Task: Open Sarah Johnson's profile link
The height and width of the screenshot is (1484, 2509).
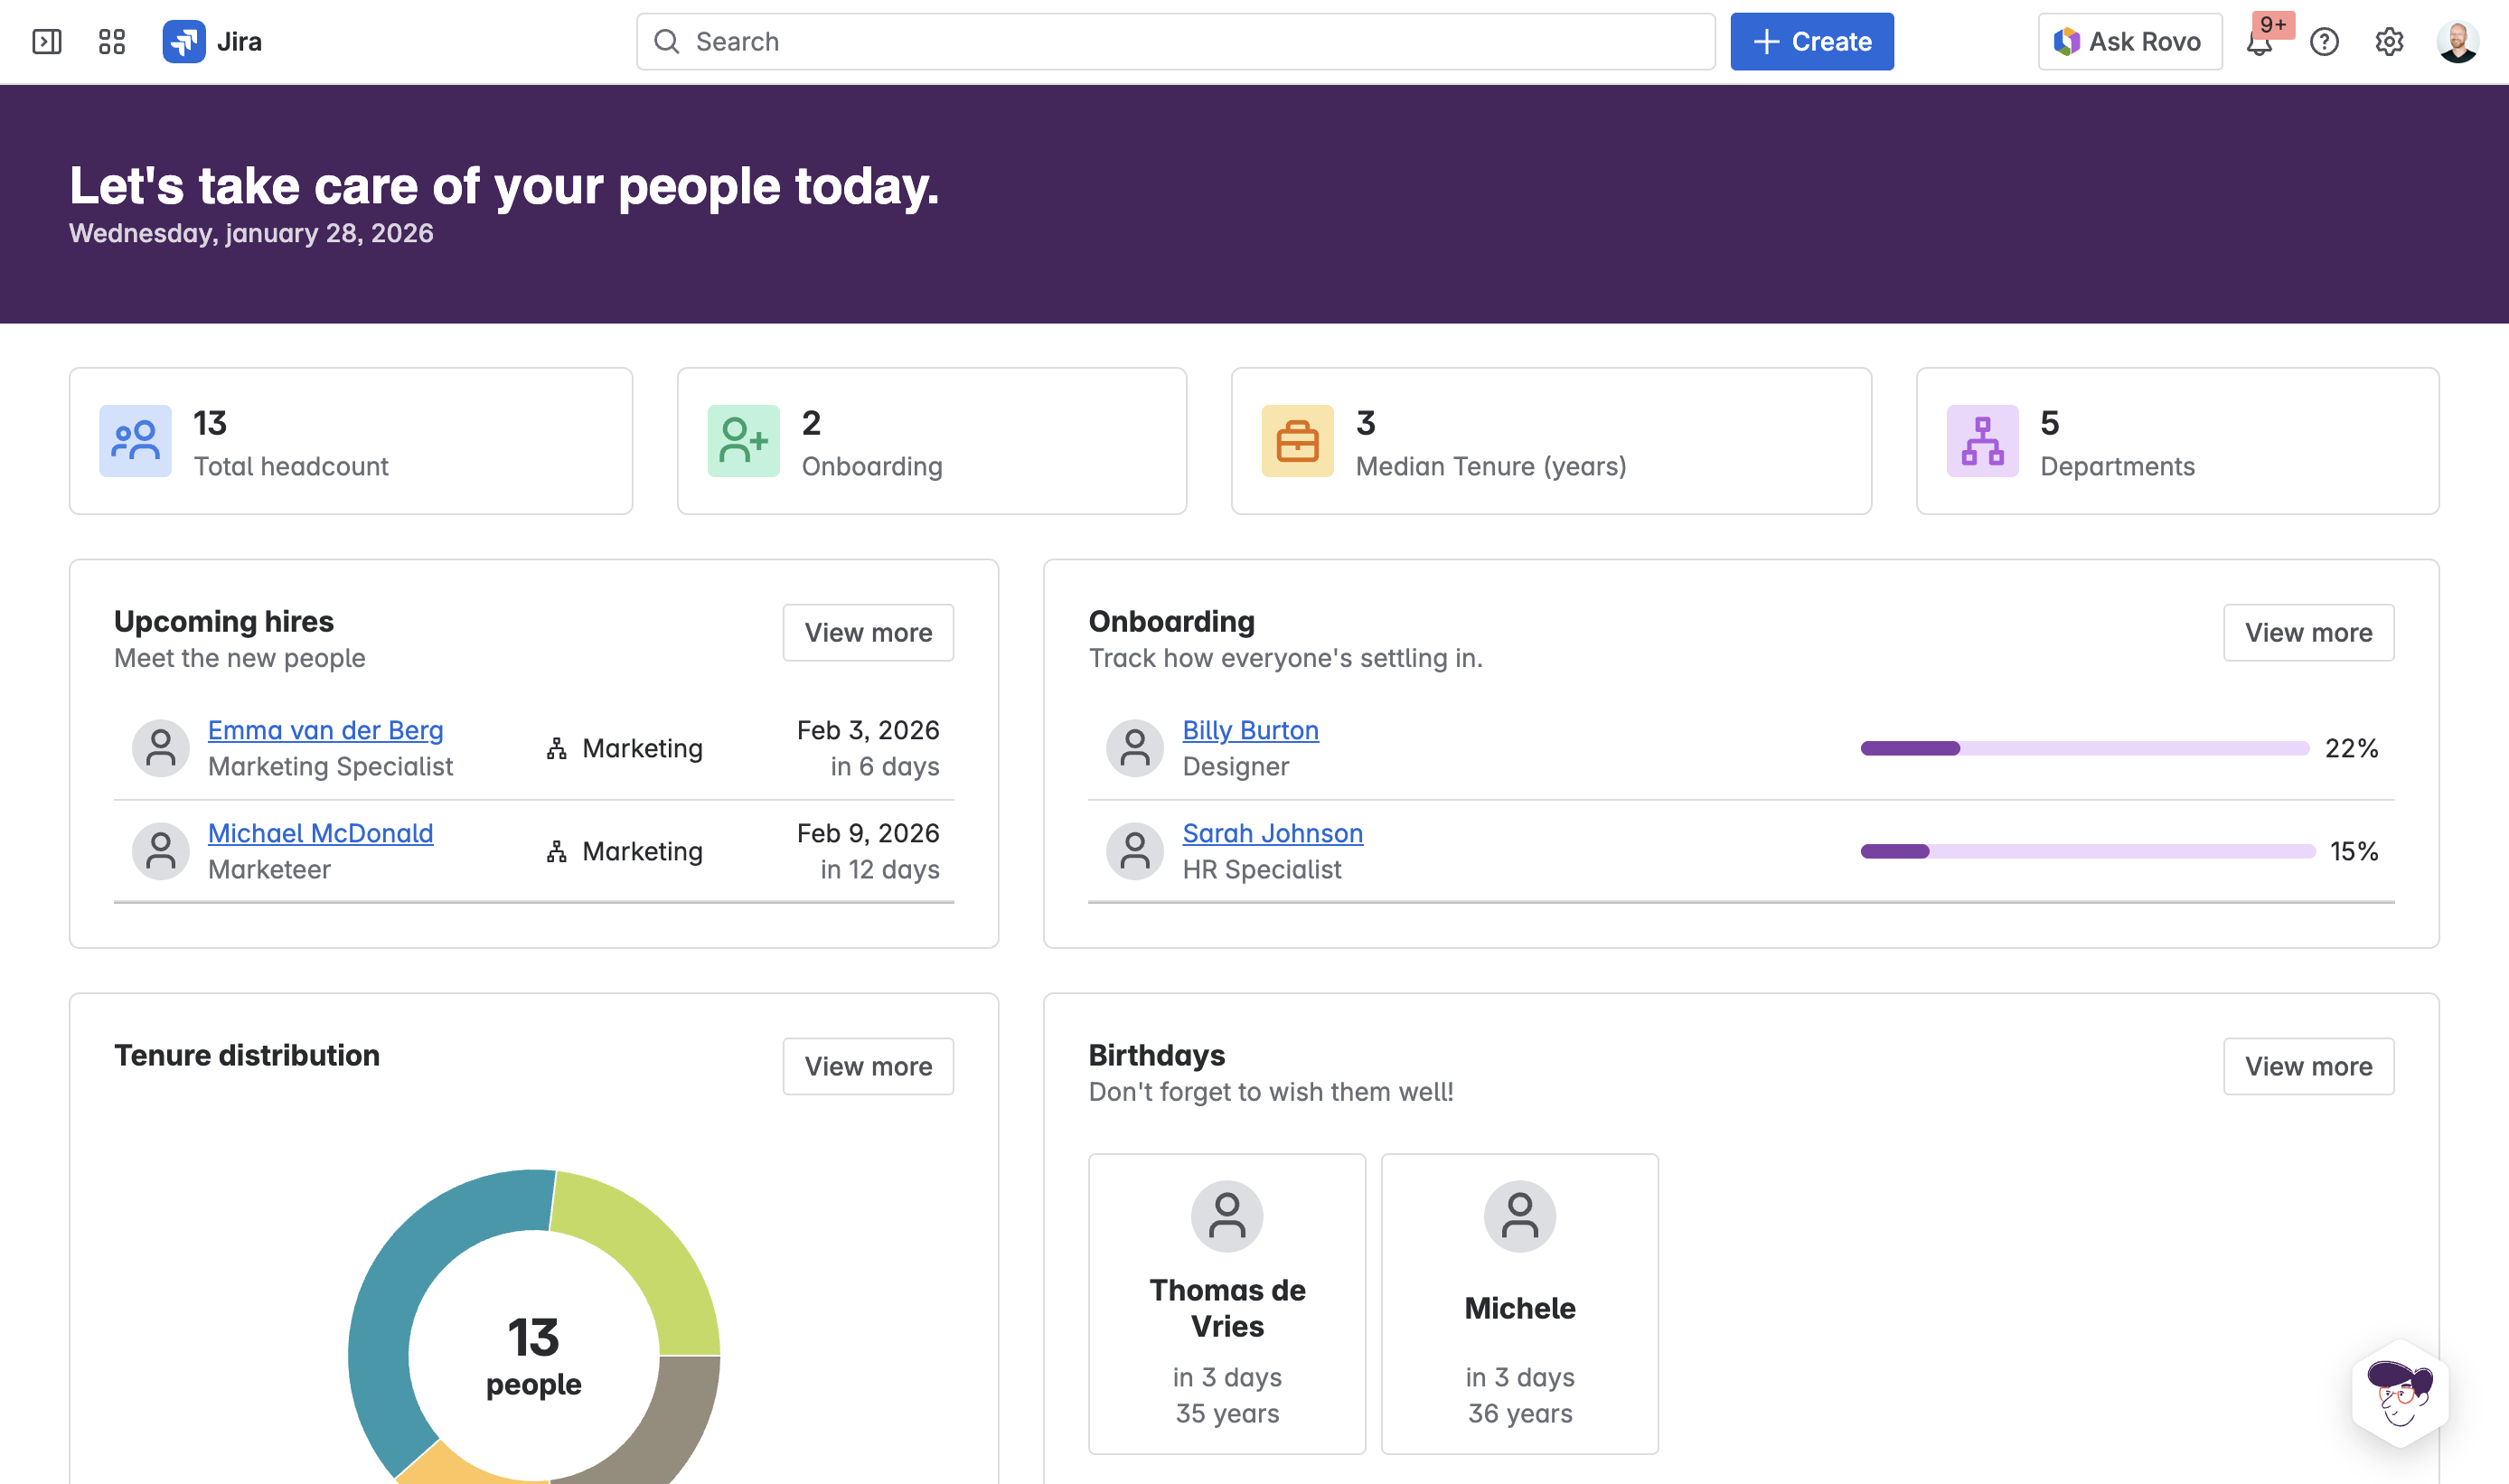Action: pyautogui.click(x=1272, y=833)
